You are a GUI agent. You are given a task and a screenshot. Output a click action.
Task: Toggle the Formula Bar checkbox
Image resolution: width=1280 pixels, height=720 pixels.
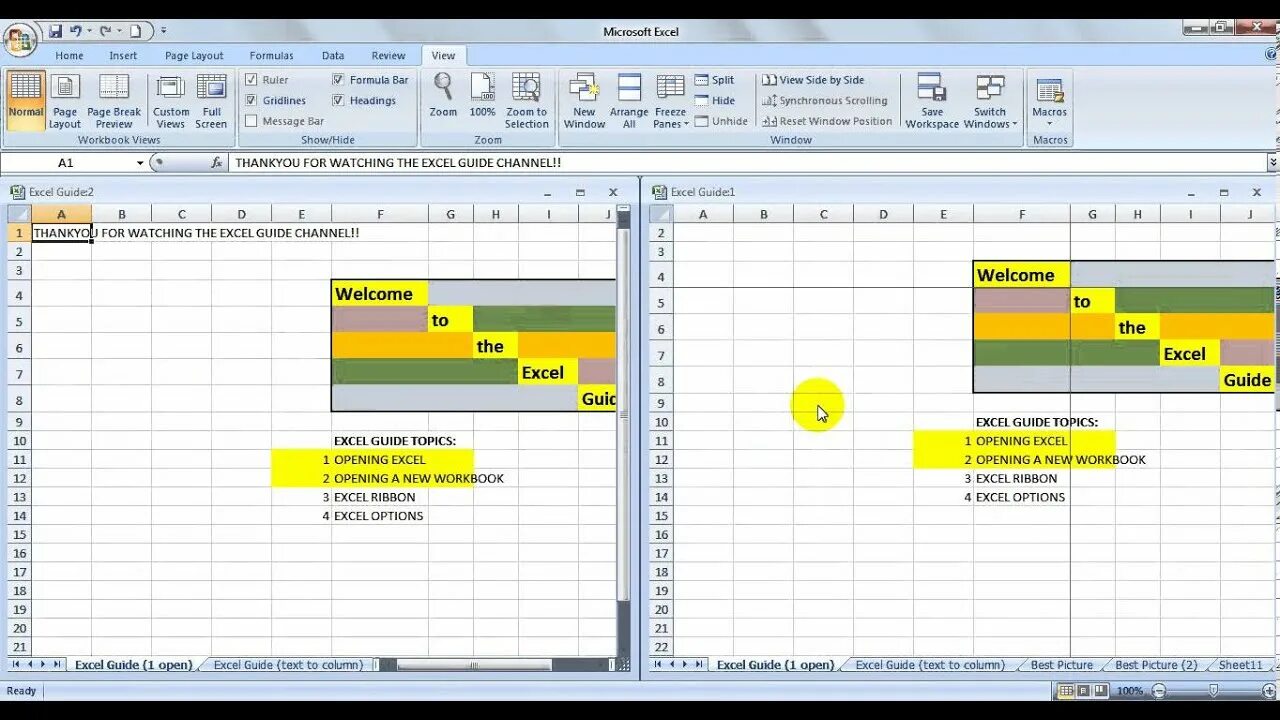[x=339, y=80]
